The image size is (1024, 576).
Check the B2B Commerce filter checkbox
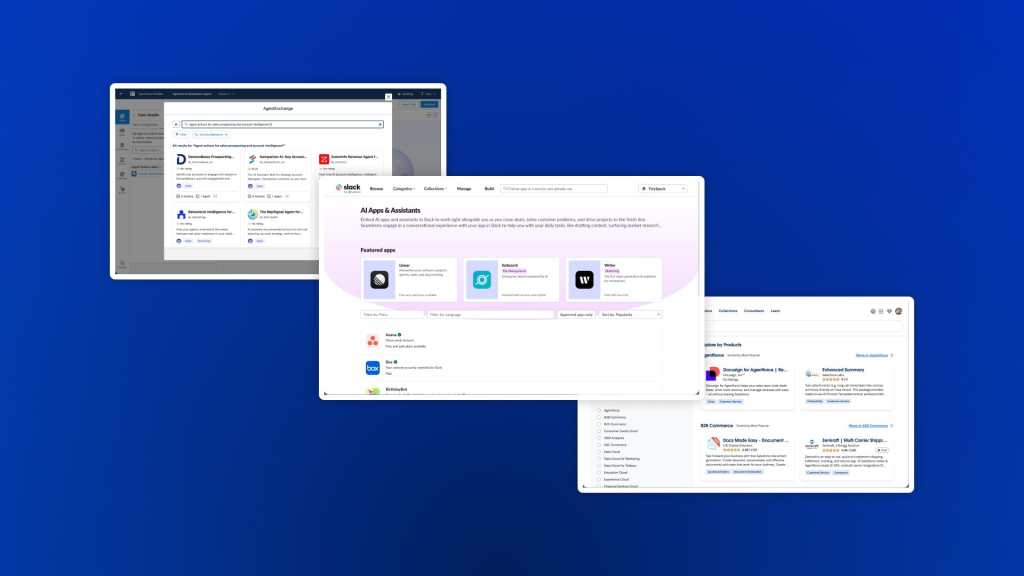598,417
